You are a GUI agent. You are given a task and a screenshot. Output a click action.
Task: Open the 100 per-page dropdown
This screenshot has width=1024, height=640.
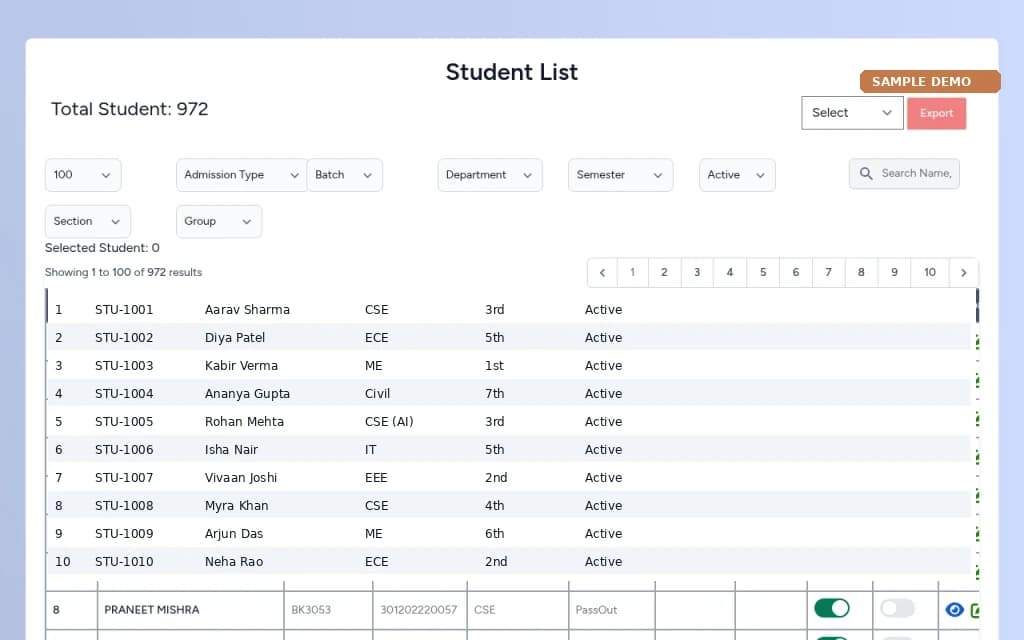pyautogui.click(x=83, y=175)
